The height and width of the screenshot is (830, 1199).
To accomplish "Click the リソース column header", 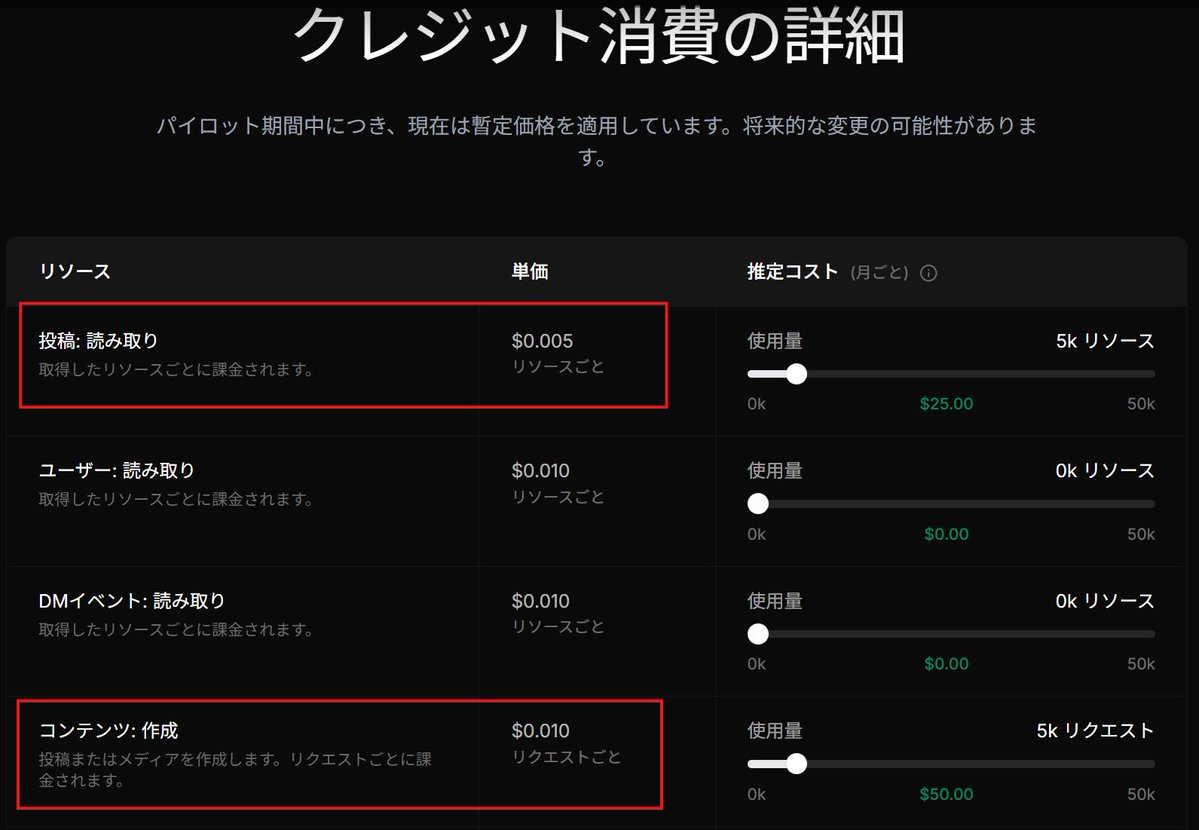I will point(75,272).
